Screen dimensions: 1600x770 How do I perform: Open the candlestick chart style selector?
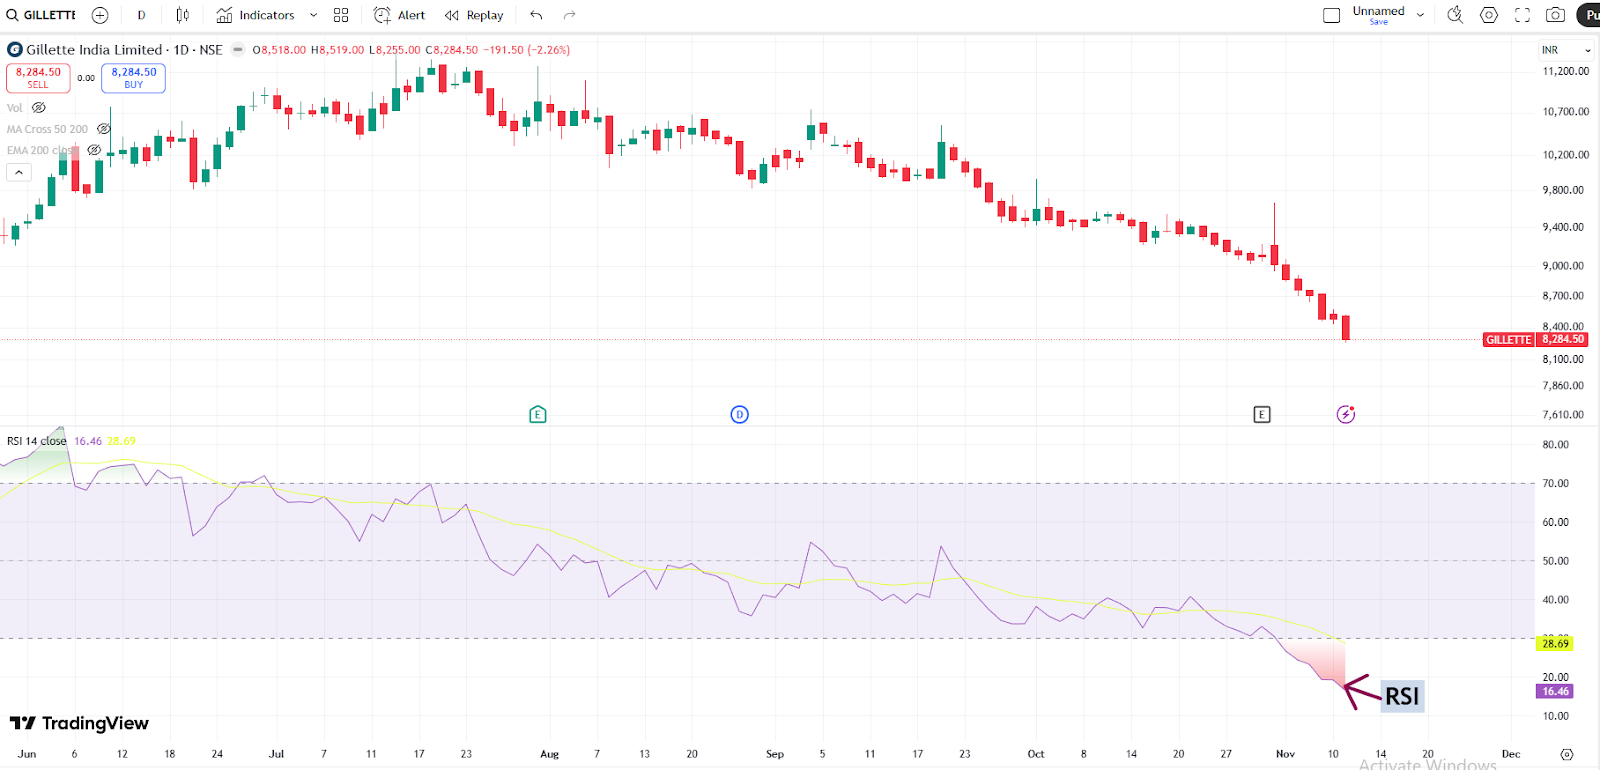182,15
